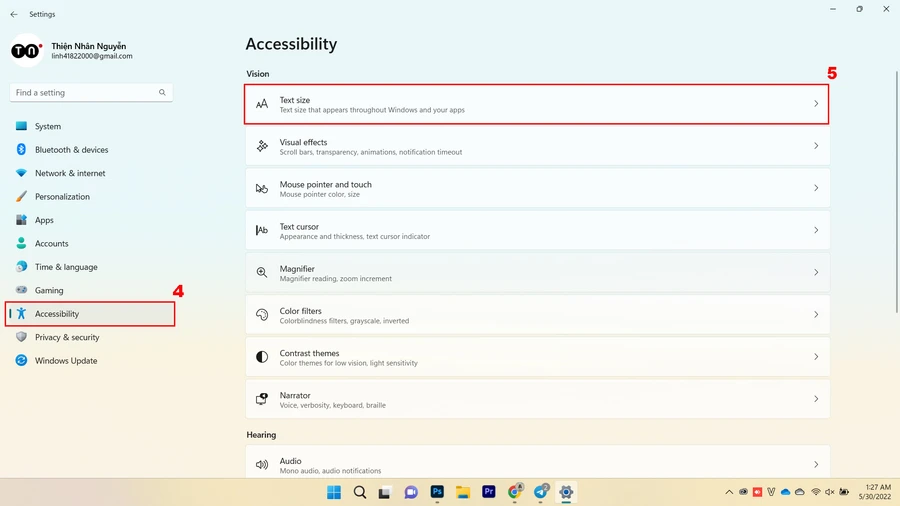
Task: Click the Privacy & security shield icon
Action: pos(21,337)
